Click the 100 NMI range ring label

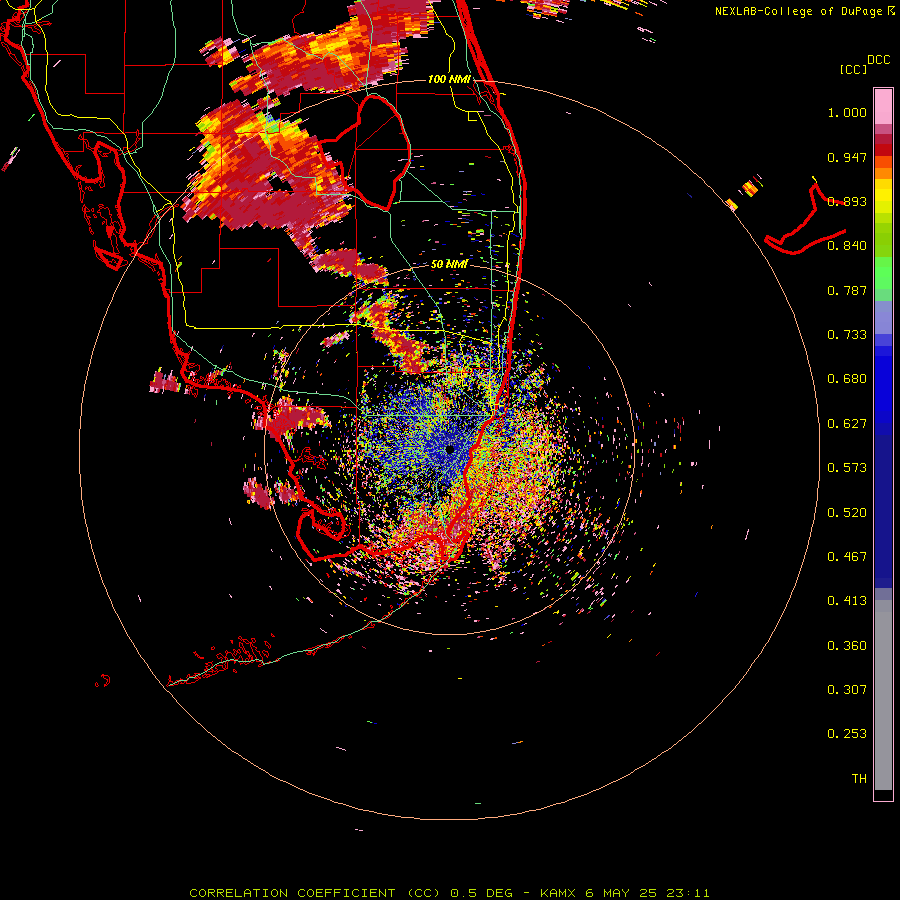tap(449, 79)
